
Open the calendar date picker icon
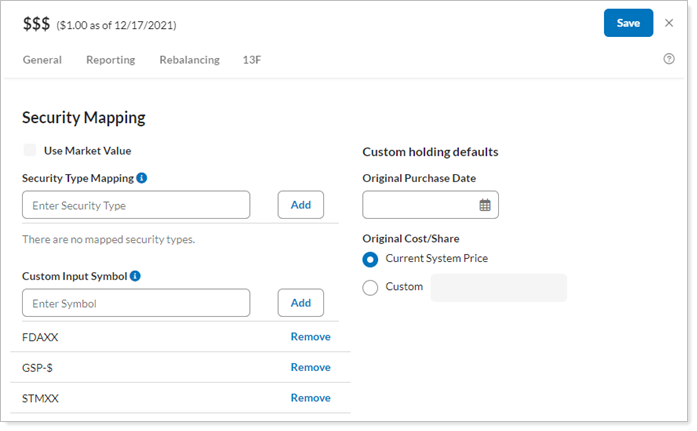click(x=485, y=205)
